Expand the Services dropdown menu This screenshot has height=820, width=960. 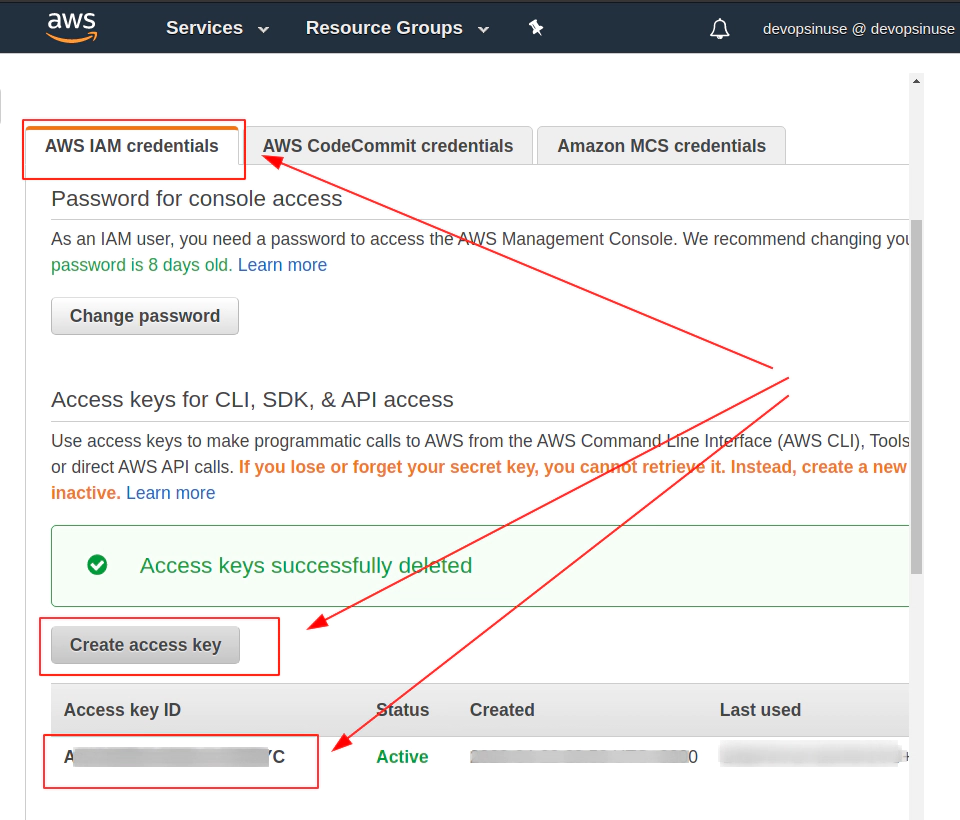point(217,28)
